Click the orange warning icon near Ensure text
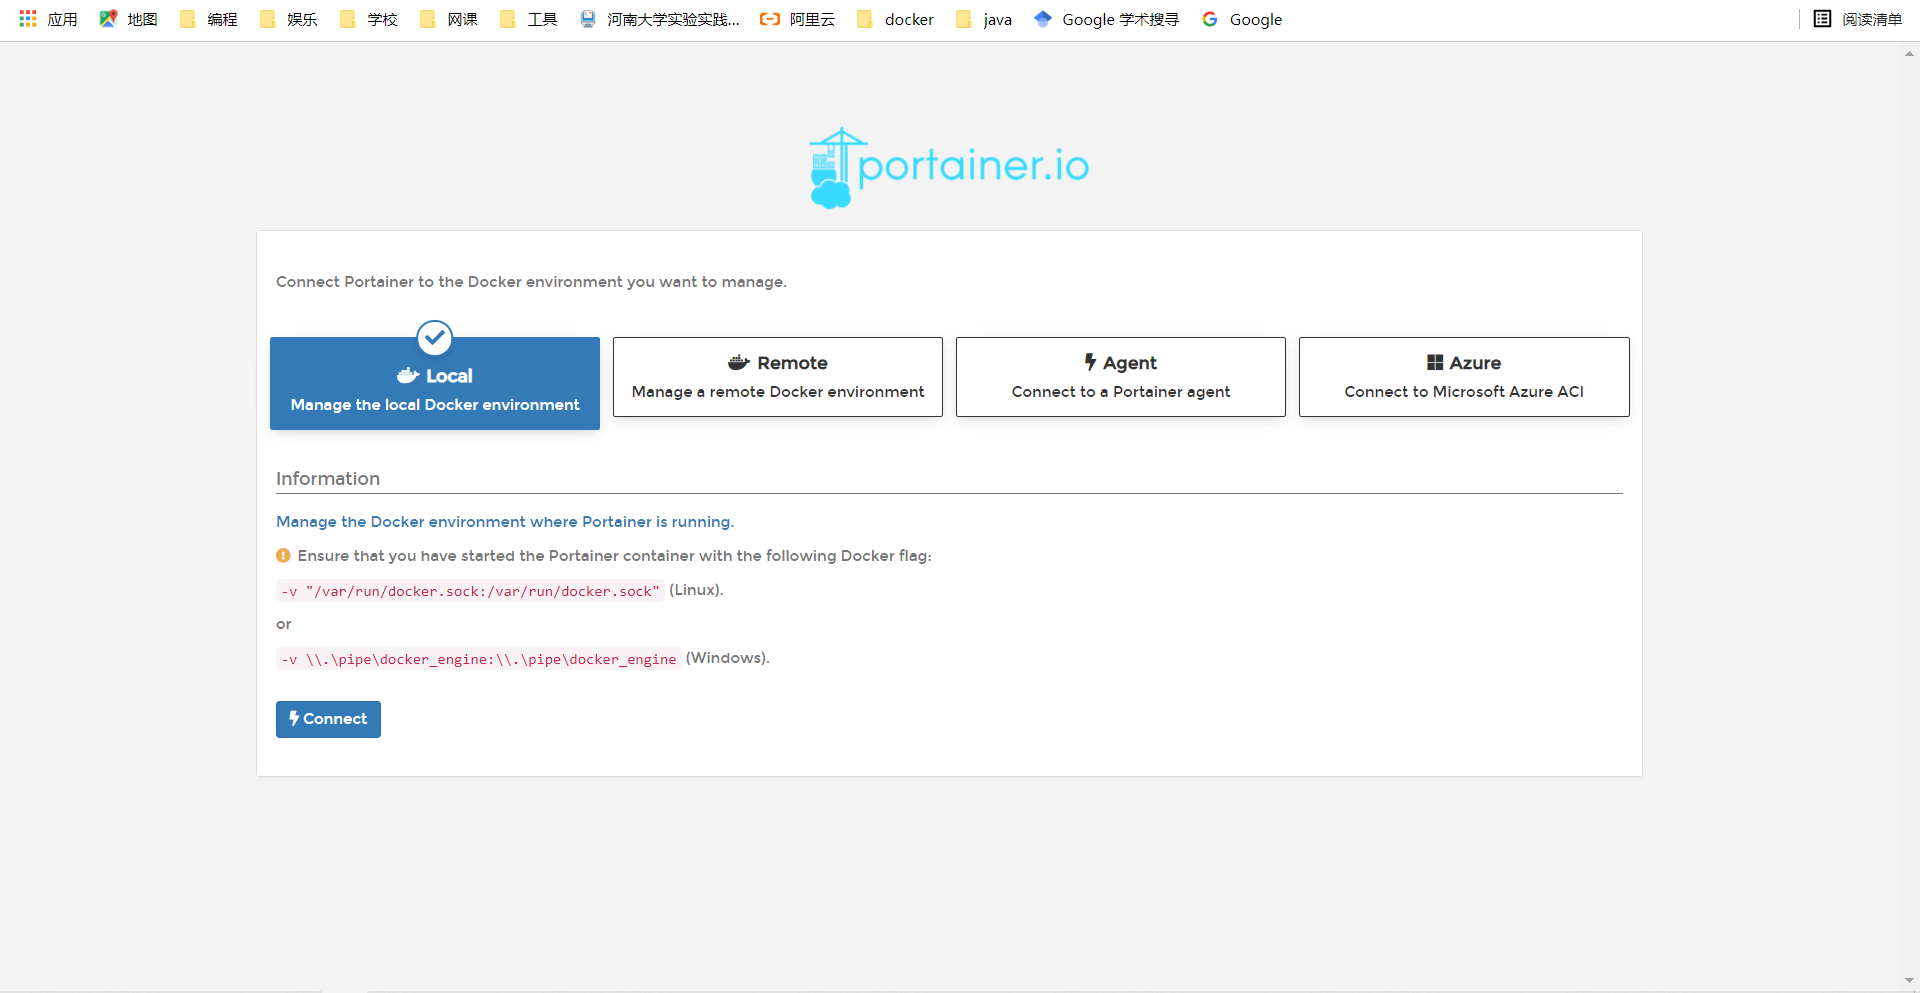 (x=283, y=555)
